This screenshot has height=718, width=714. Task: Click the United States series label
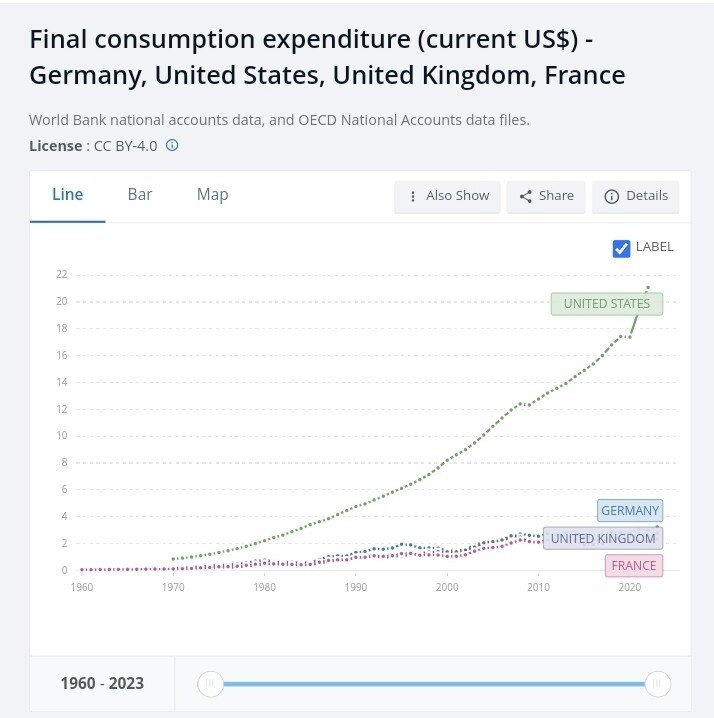pos(606,304)
